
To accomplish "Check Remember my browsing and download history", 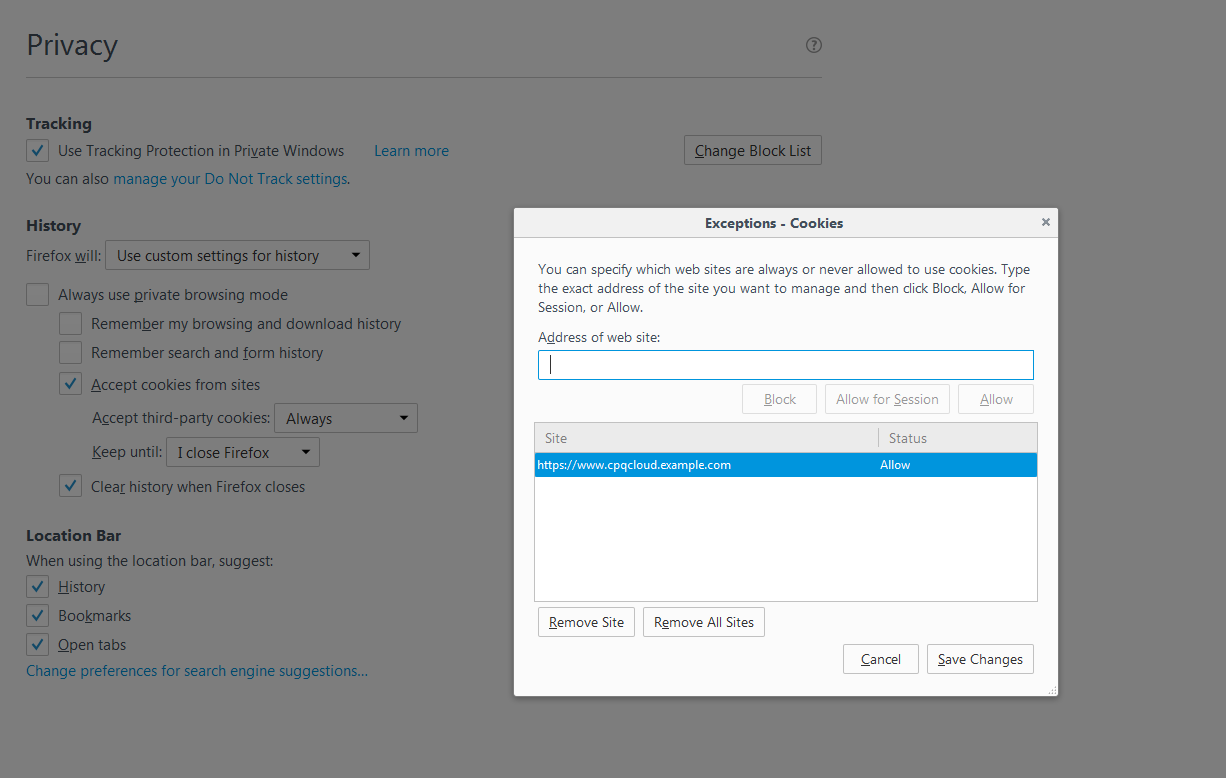I will (x=70, y=324).
